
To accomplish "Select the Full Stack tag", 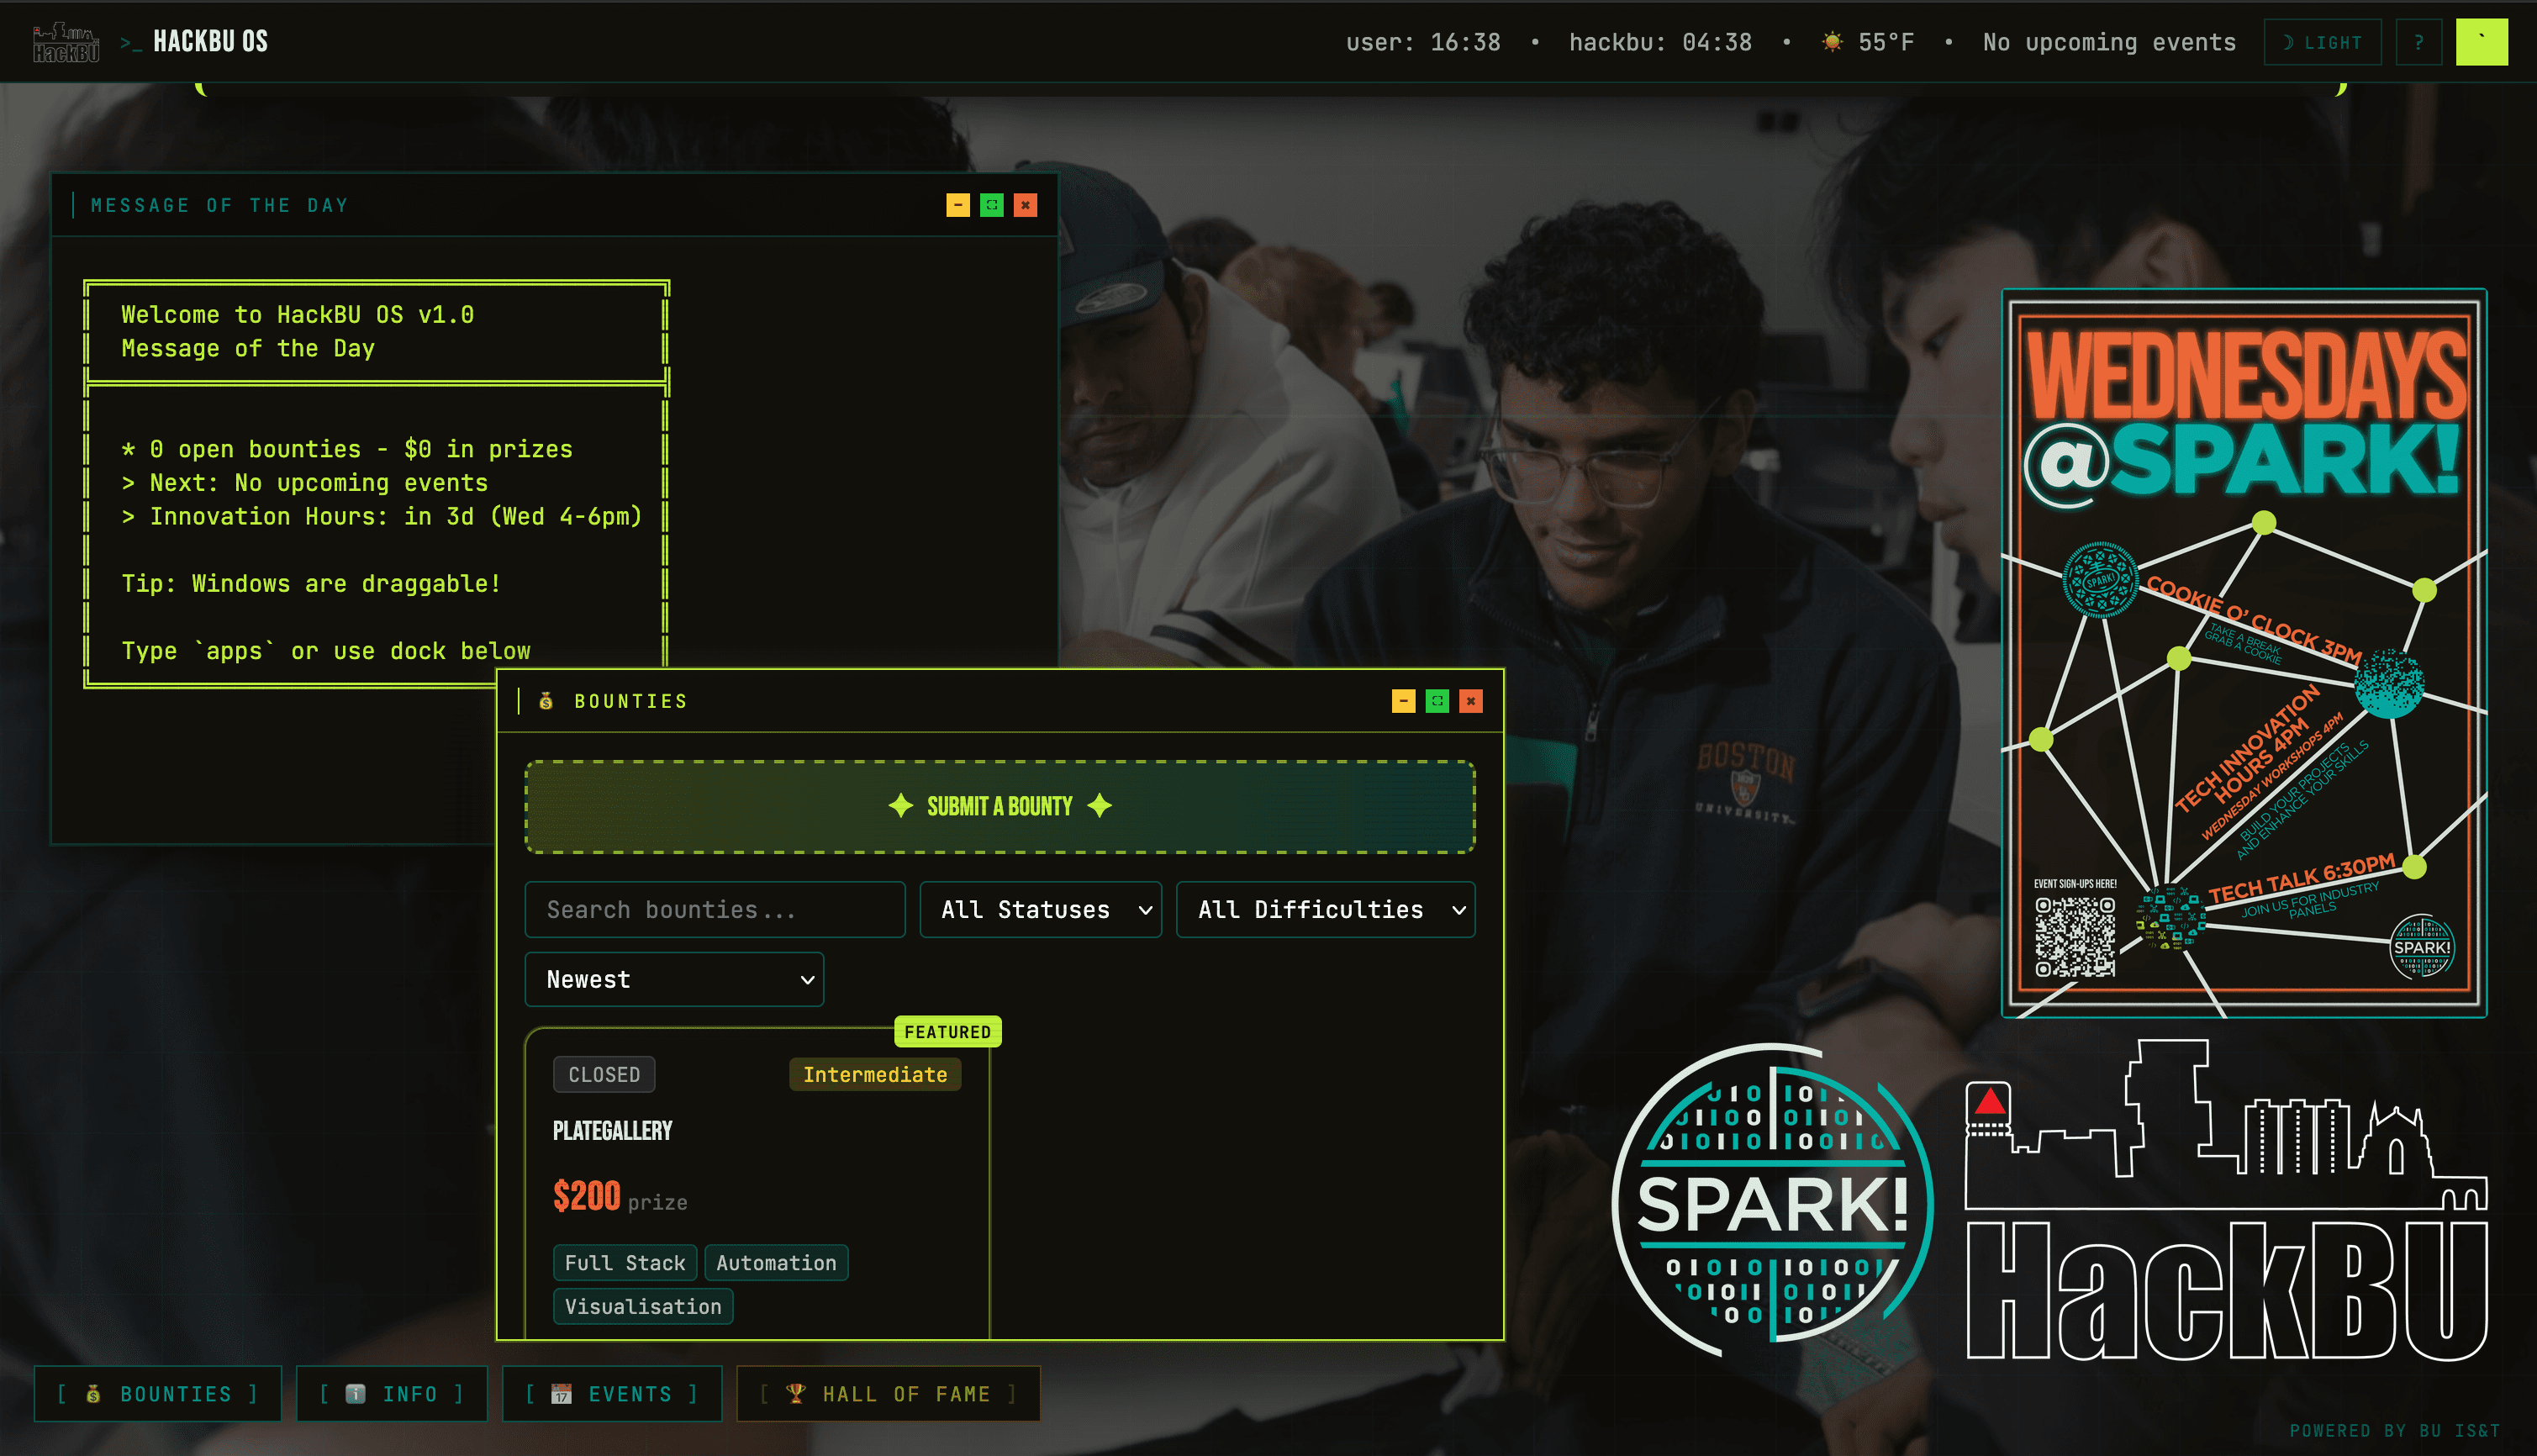I will [625, 1263].
